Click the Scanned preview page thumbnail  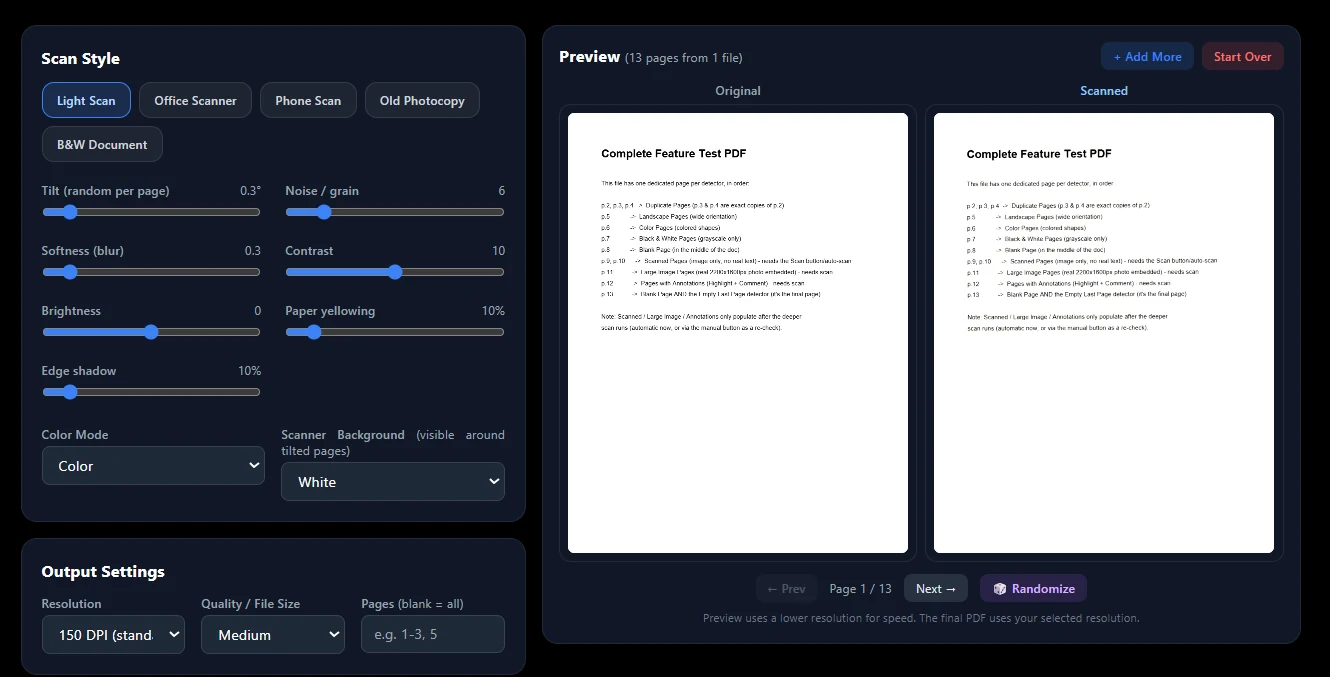click(1104, 333)
